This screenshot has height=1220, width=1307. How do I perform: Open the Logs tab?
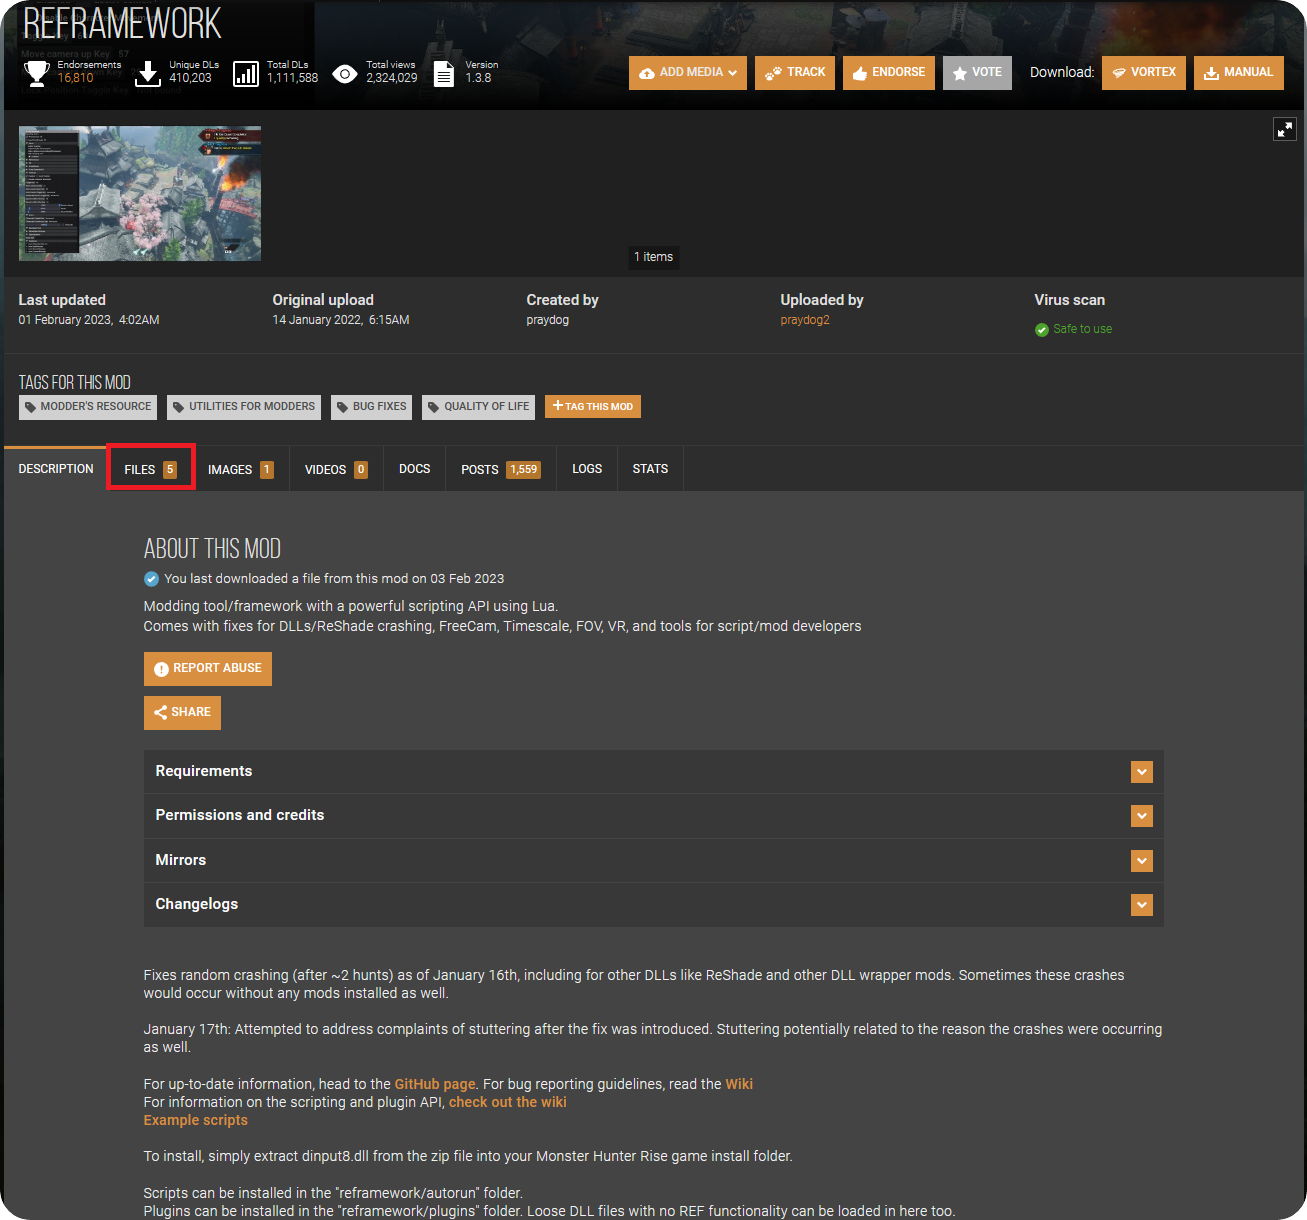click(x=587, y=469)
